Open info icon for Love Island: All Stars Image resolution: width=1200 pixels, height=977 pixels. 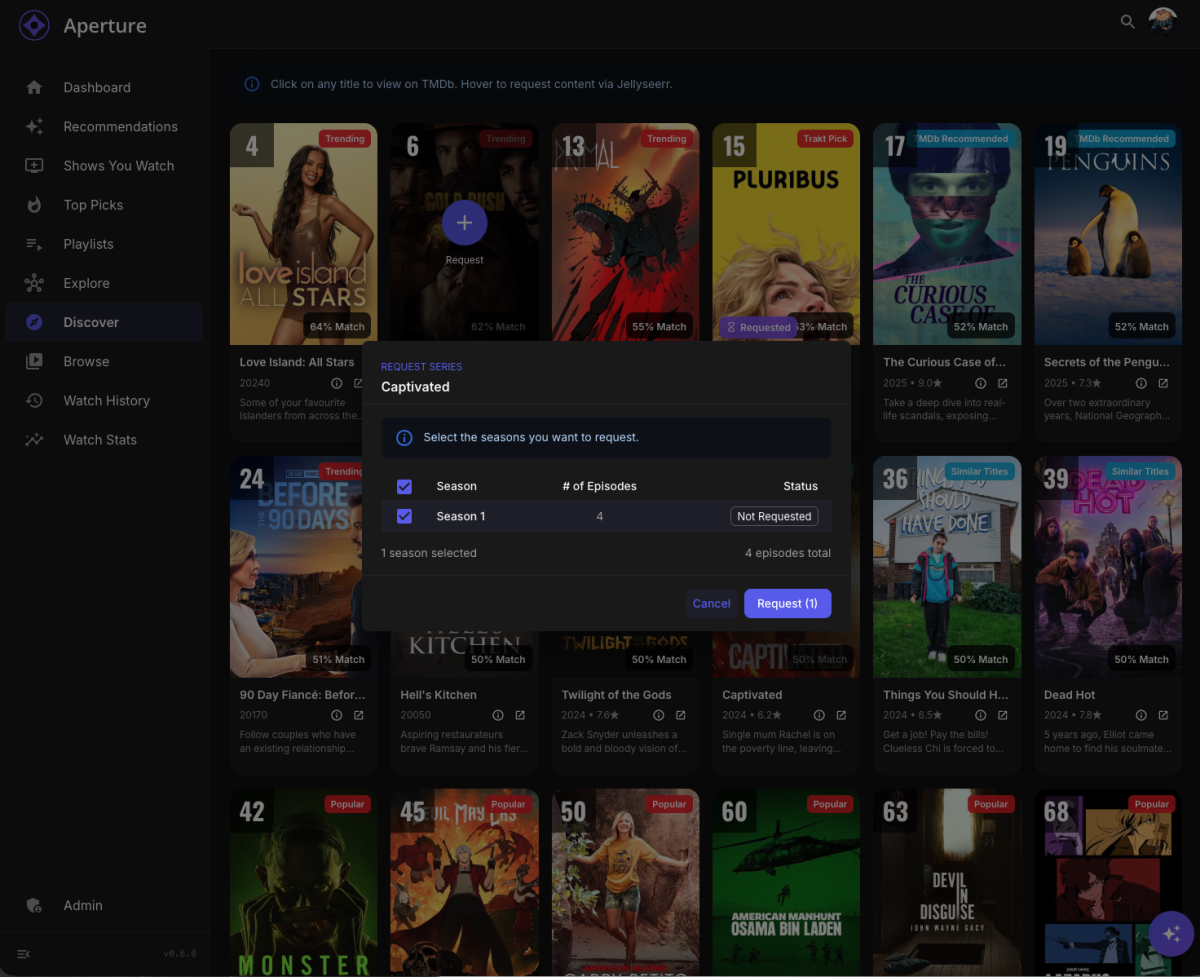pos(336,383)
